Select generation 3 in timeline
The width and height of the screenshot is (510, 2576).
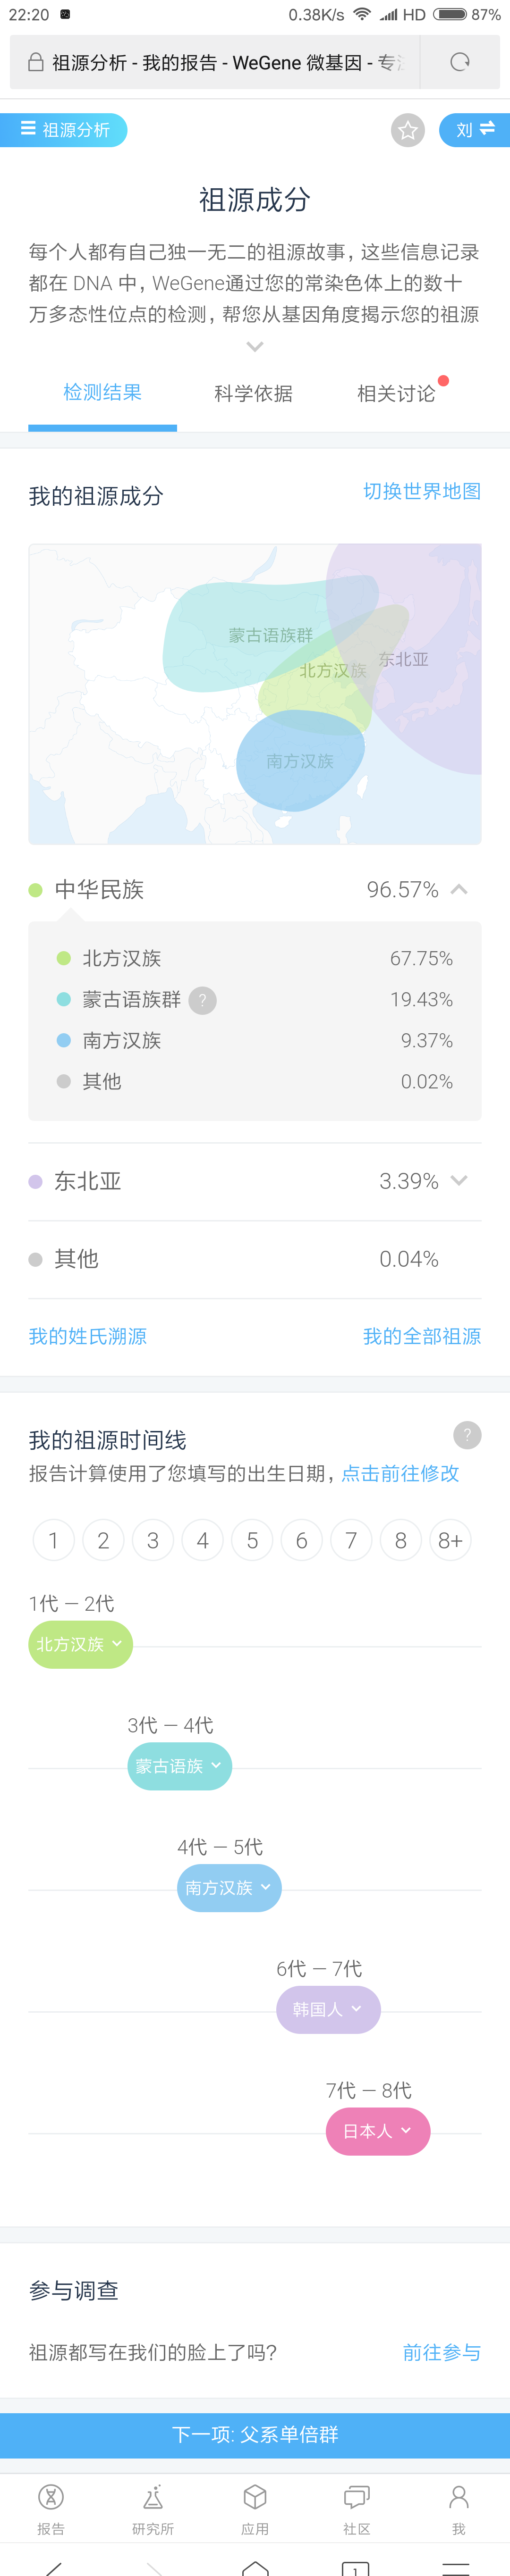(153, 1540)
